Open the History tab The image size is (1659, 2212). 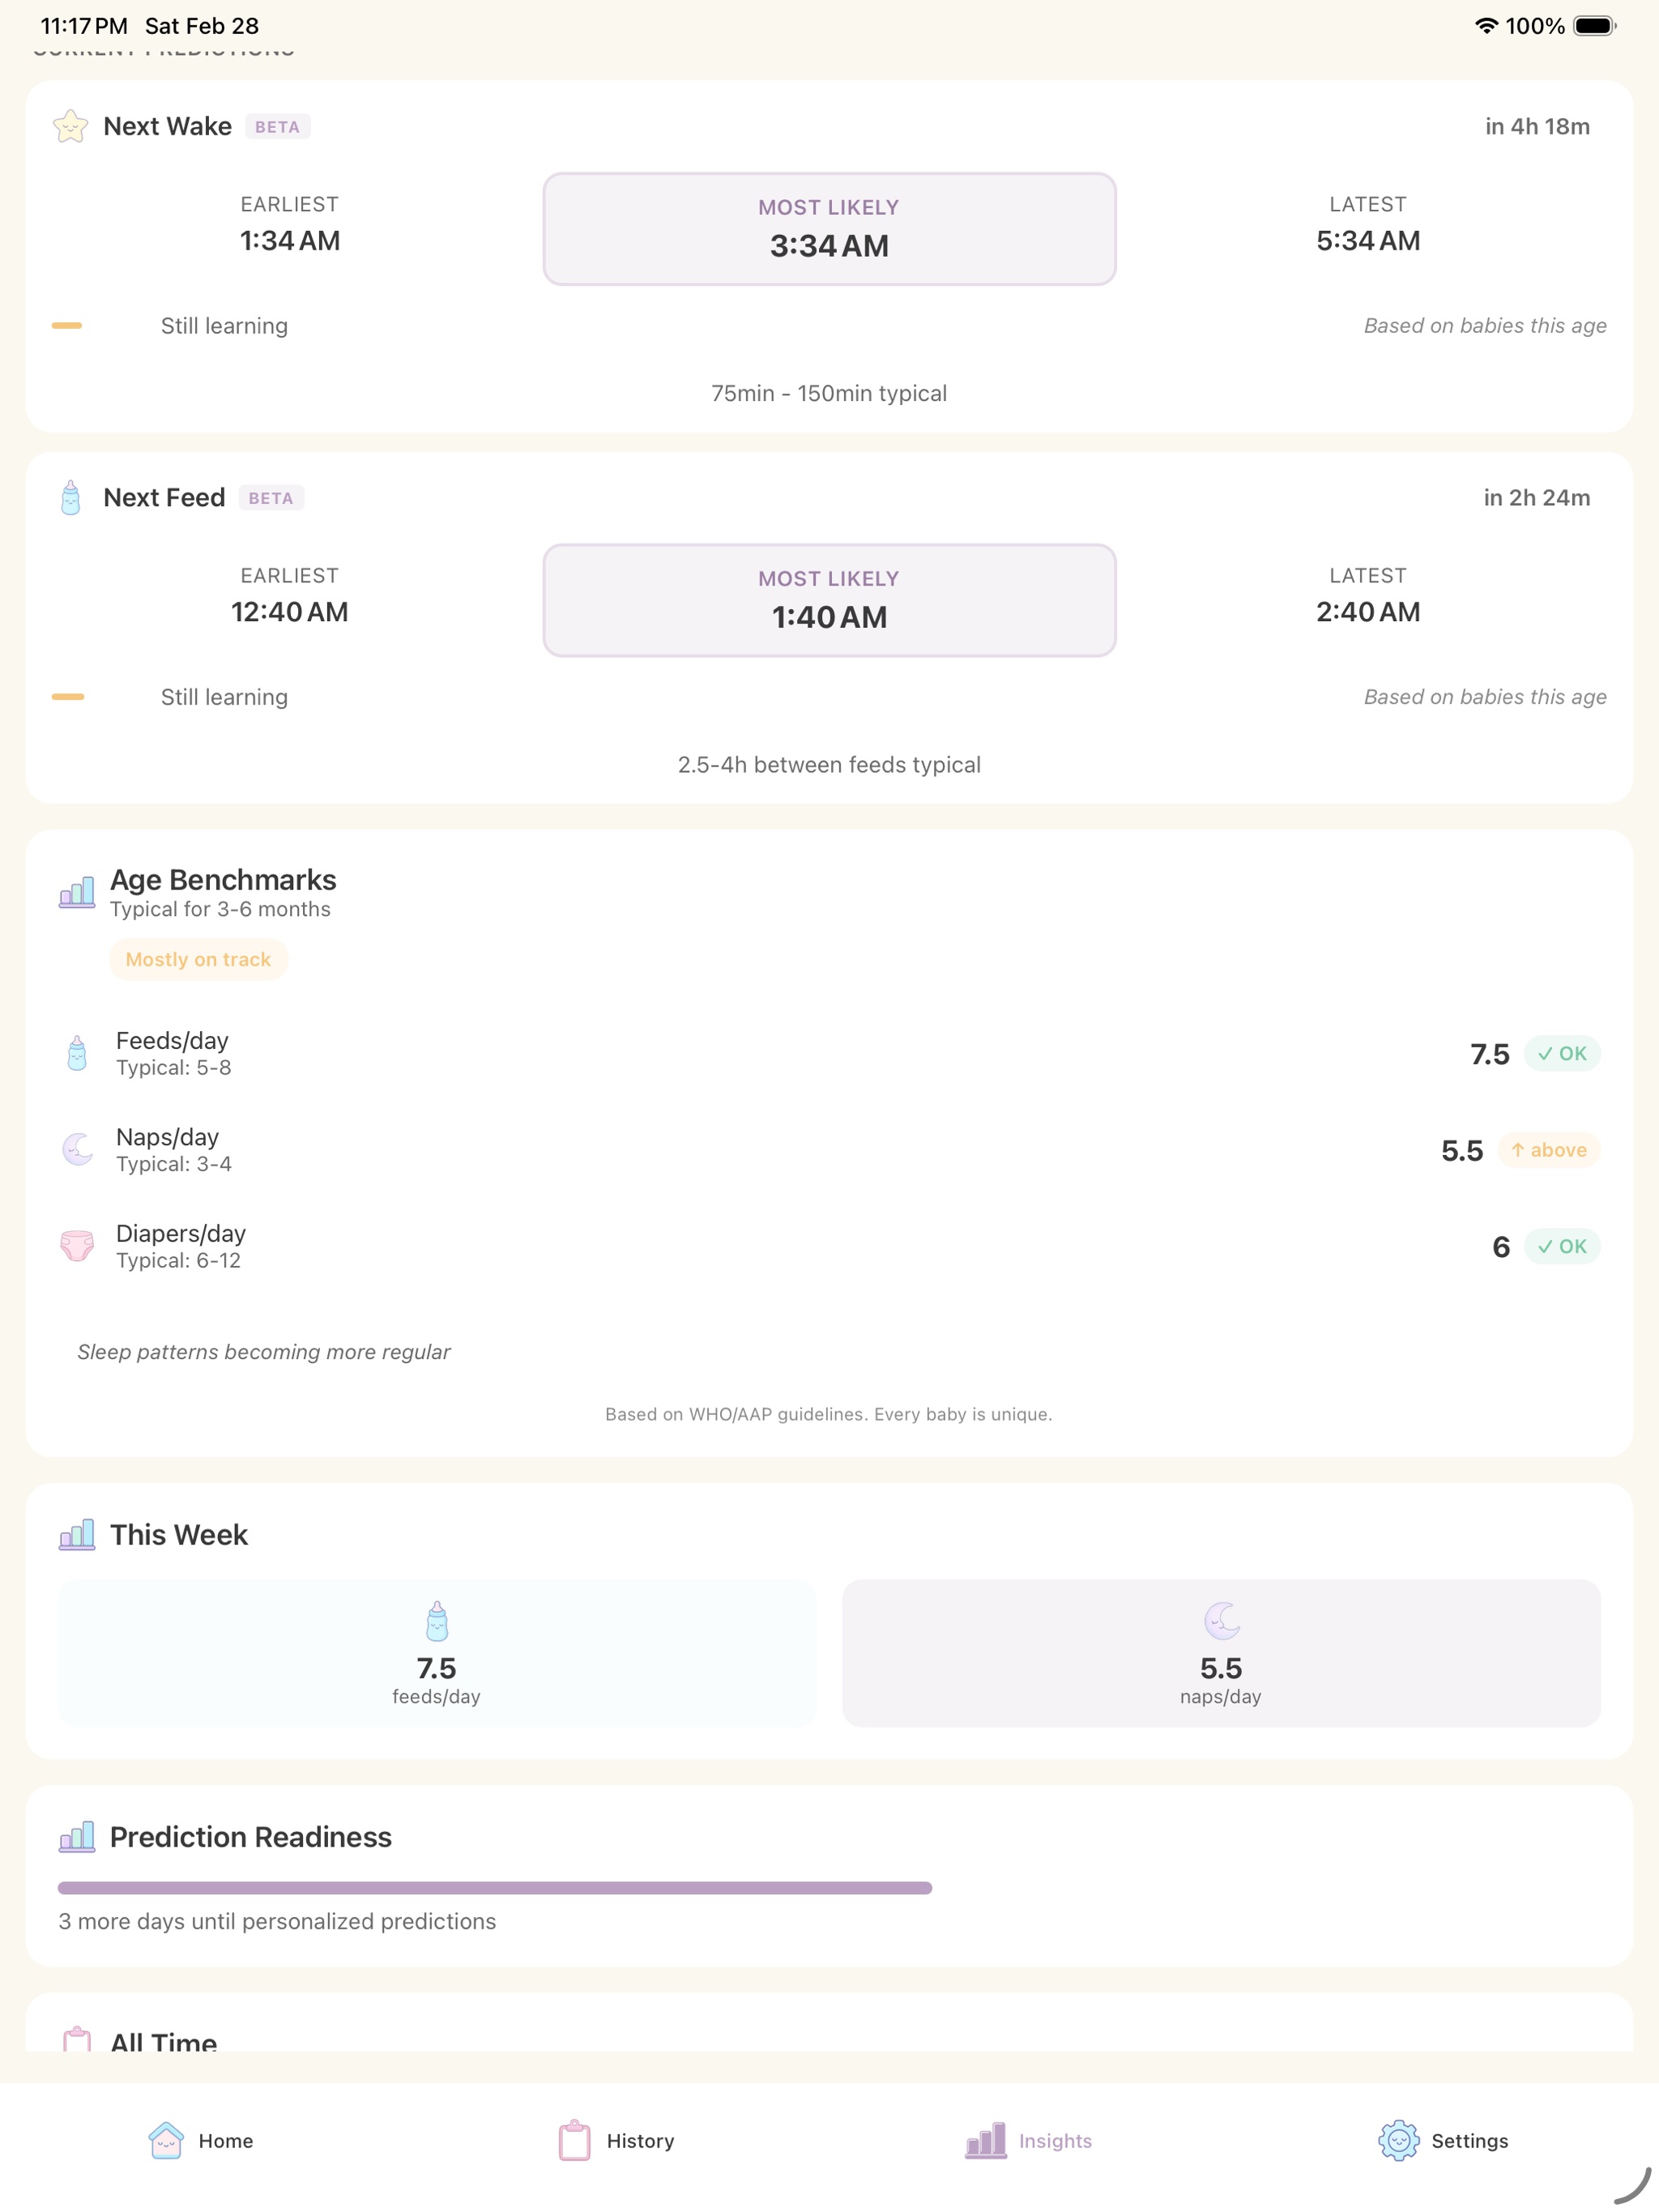click(x=616, y=2140)
